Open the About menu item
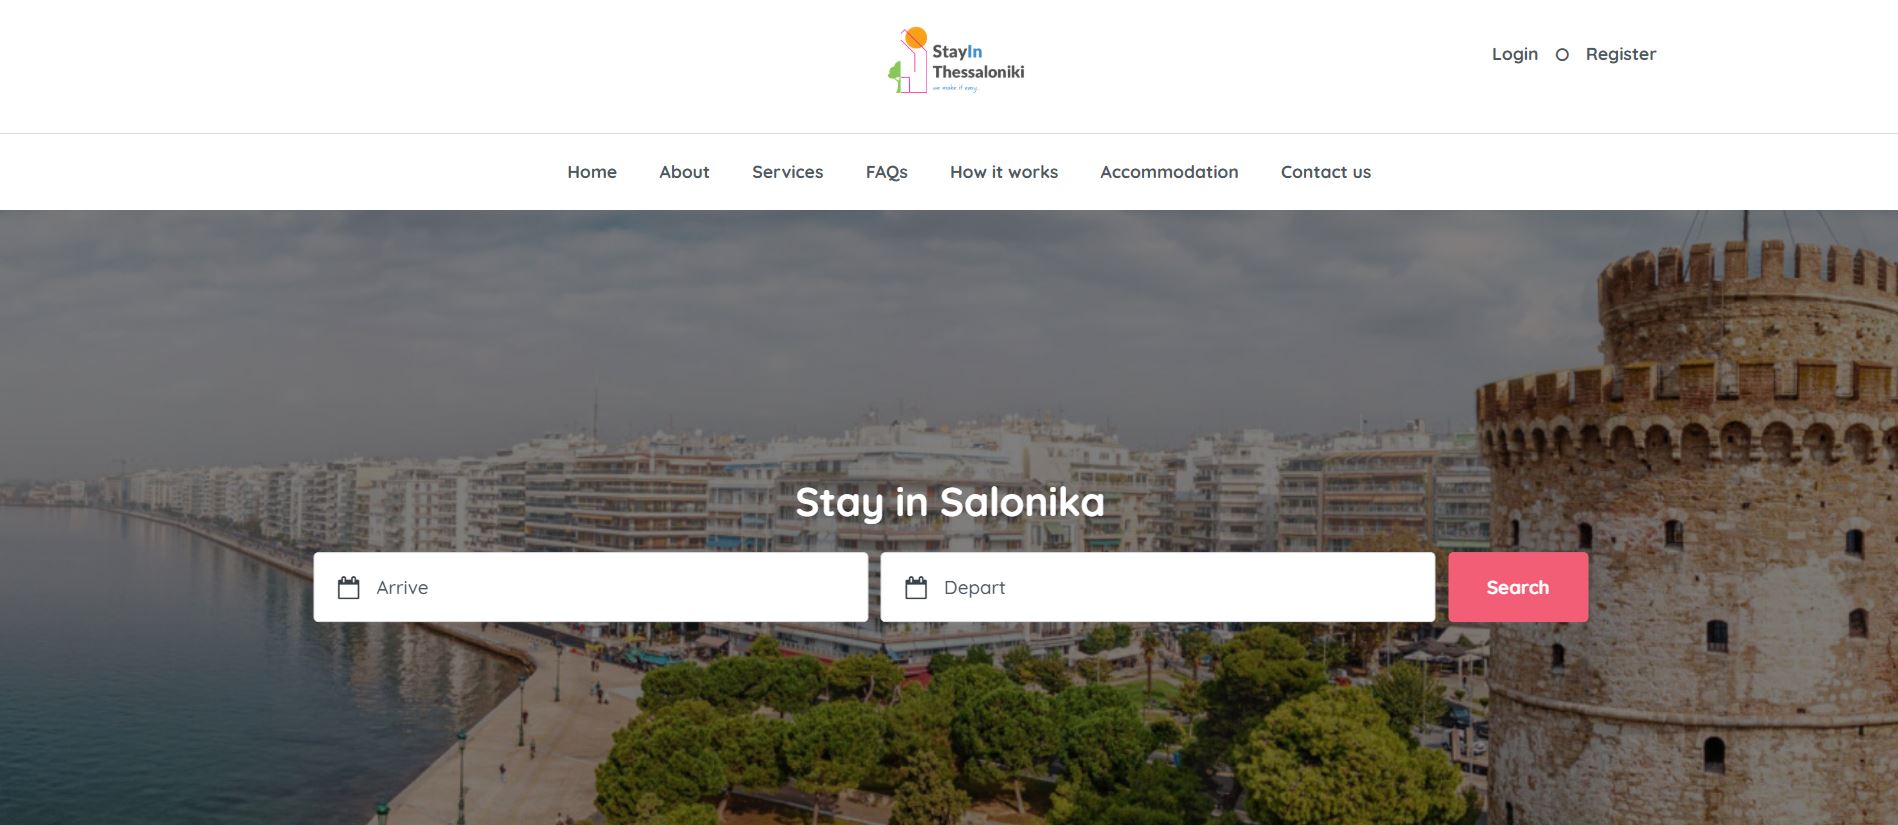The image size is (1898, 825). (x=684, y=172)
